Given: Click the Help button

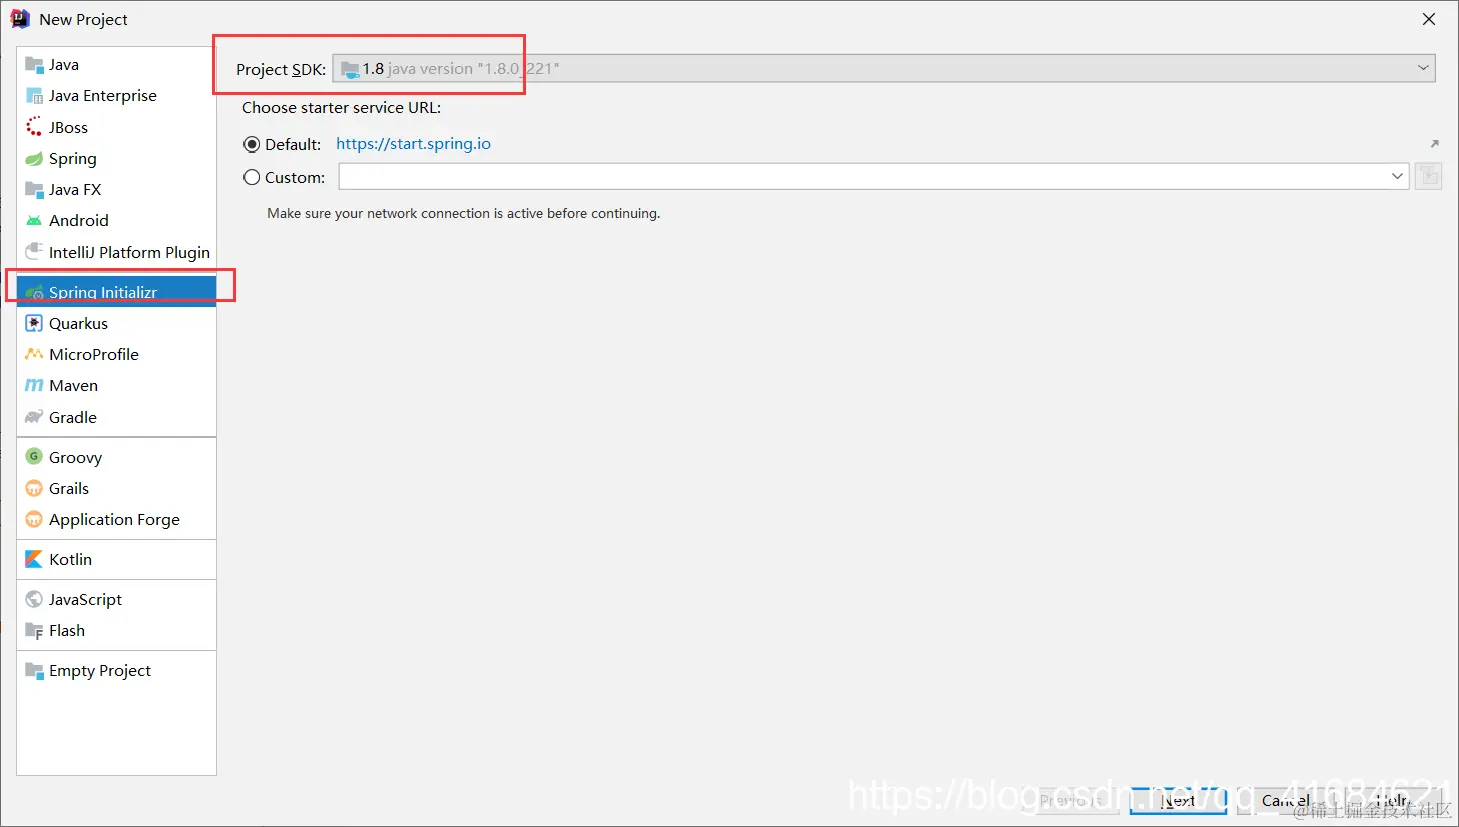Looking at the screenshot, I should pos(1393,801).
